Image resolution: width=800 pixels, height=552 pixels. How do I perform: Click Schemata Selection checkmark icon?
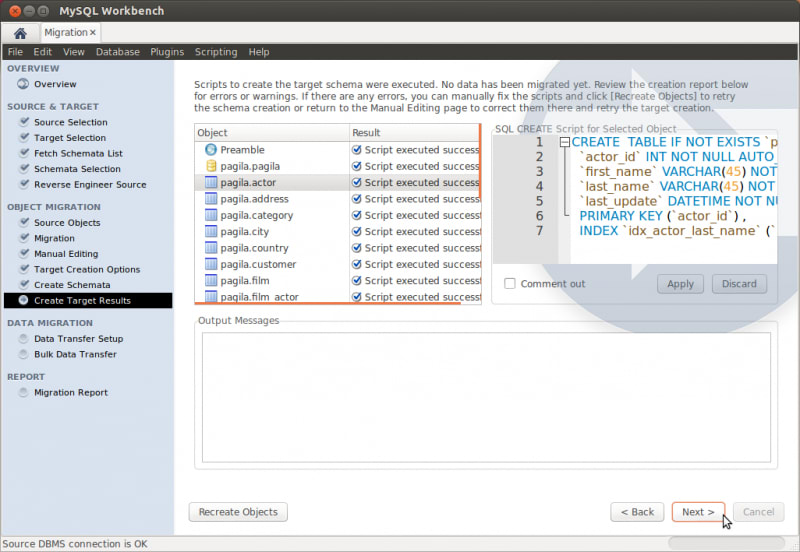coord(24,168)
